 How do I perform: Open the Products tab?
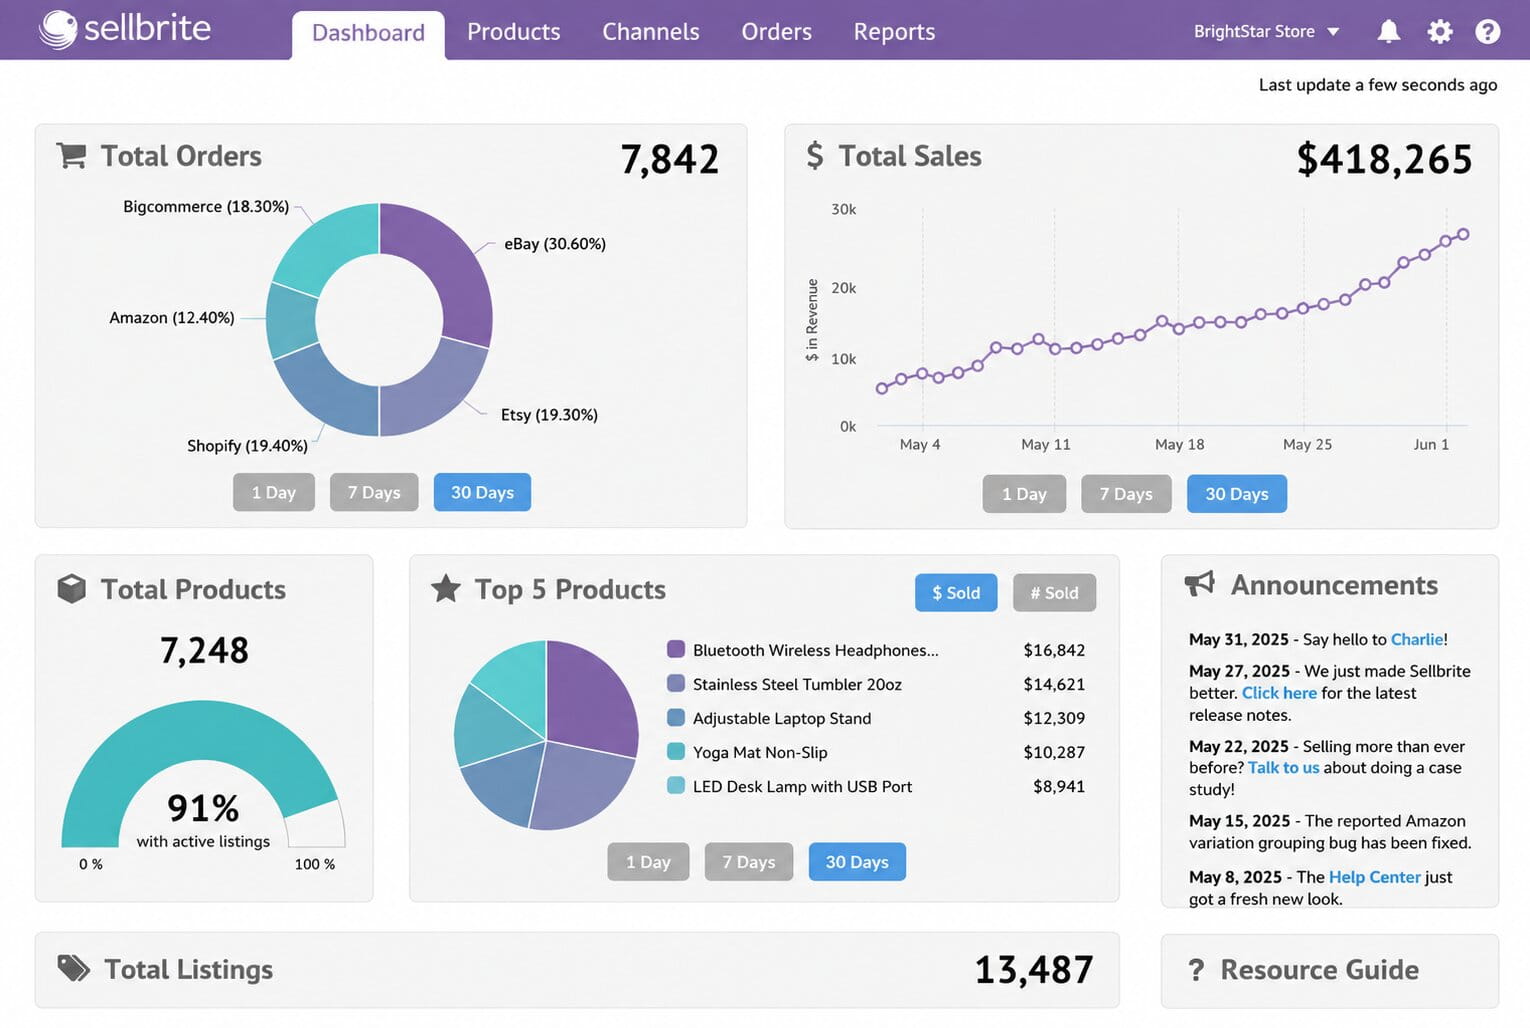[x=514, y=32]
